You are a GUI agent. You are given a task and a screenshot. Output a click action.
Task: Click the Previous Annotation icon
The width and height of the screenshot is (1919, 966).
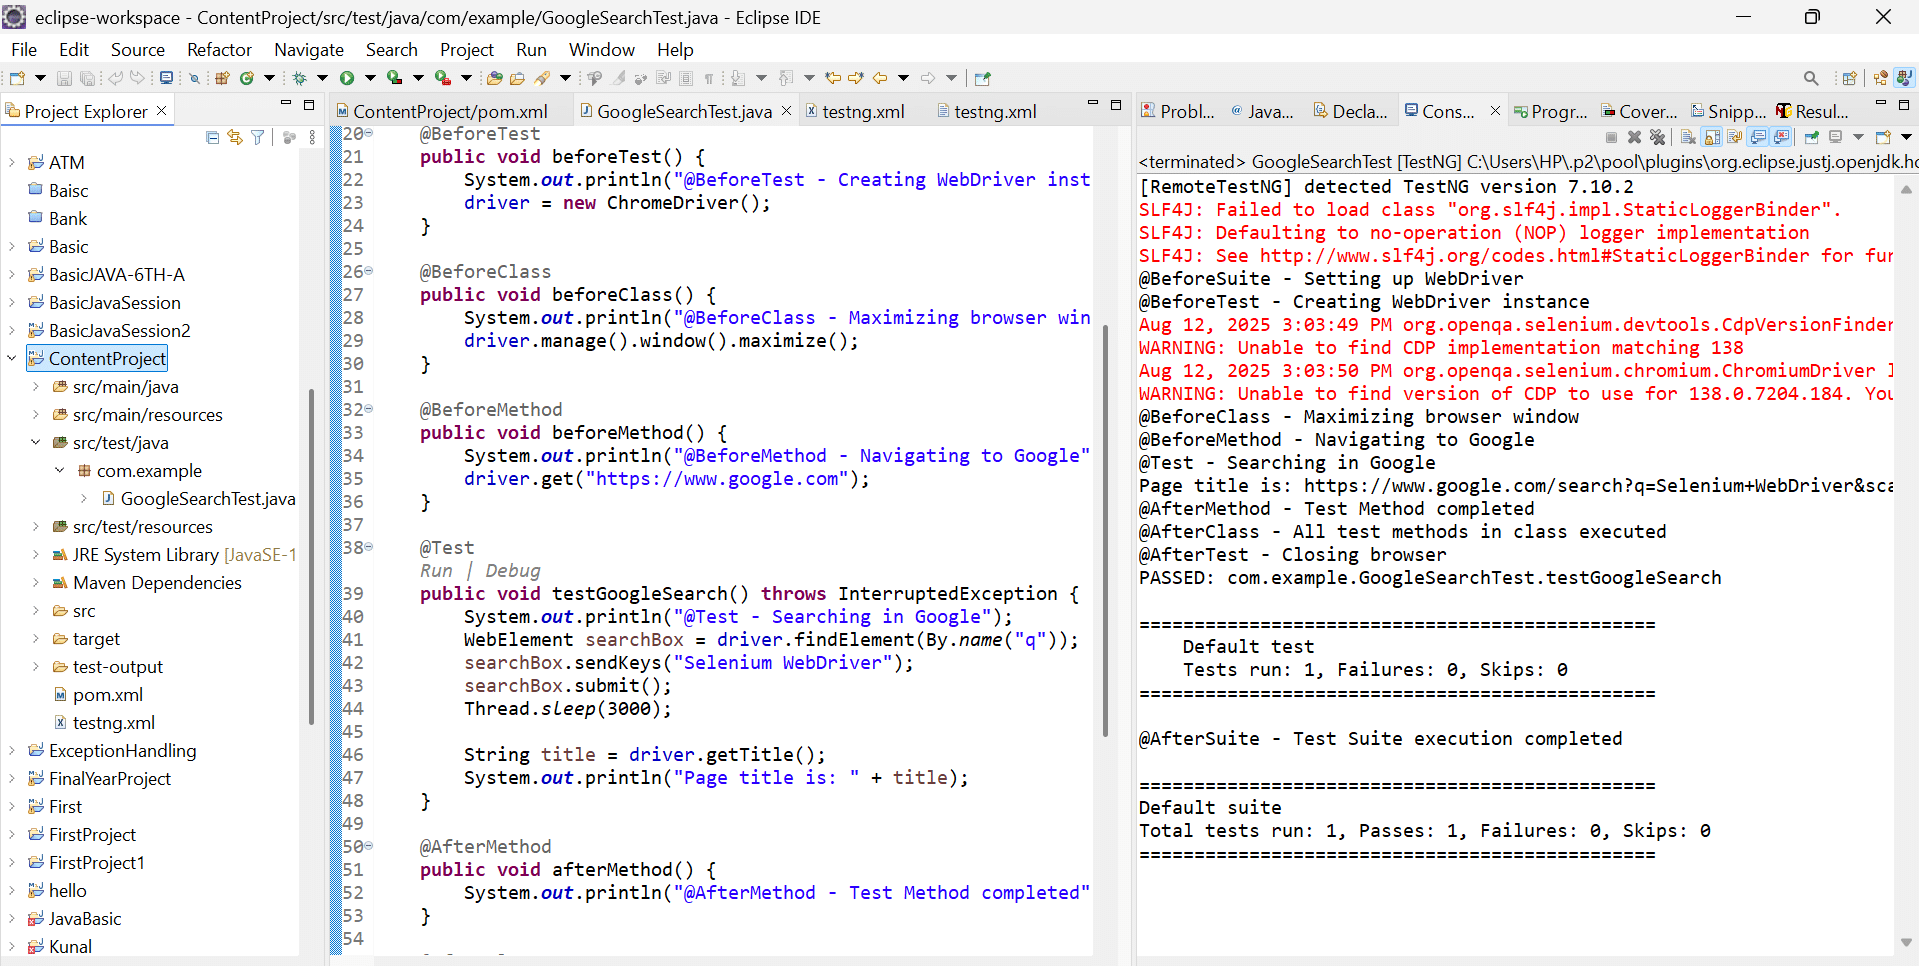click(786, 78)
